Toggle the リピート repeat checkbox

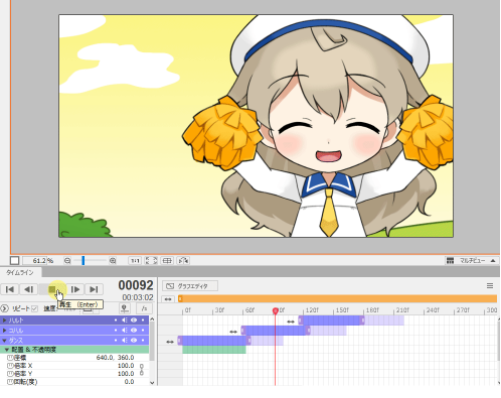click(34, 308)
